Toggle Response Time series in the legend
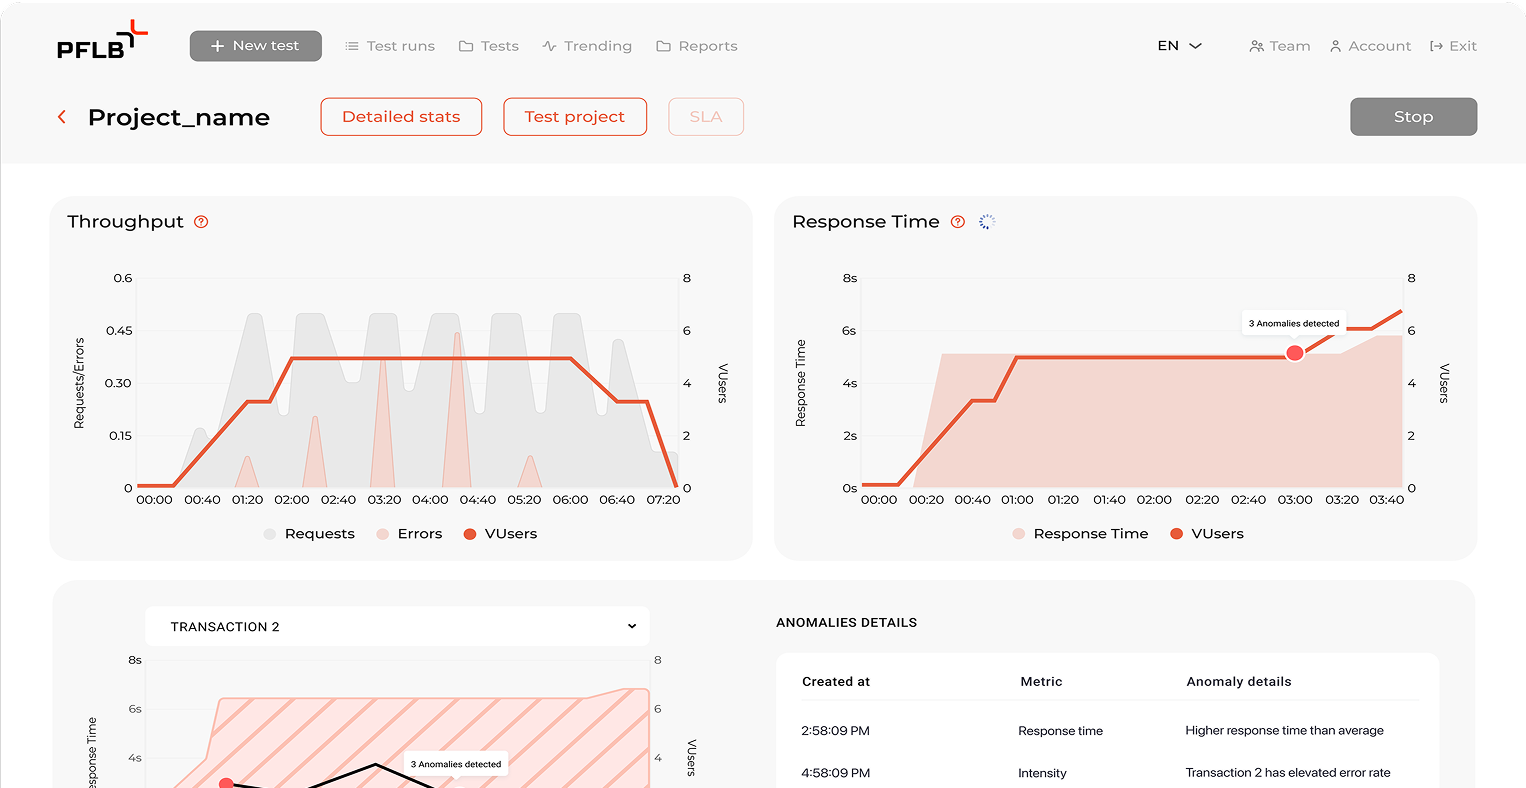The image size is (1526, 788). (1080, 534)
